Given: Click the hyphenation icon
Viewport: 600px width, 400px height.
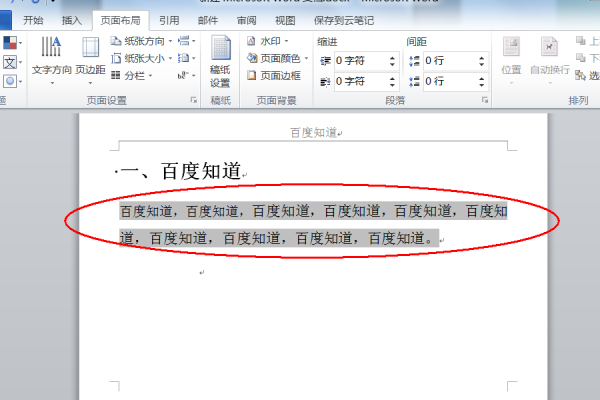Looking at the screenshot, I should [186, 75].
